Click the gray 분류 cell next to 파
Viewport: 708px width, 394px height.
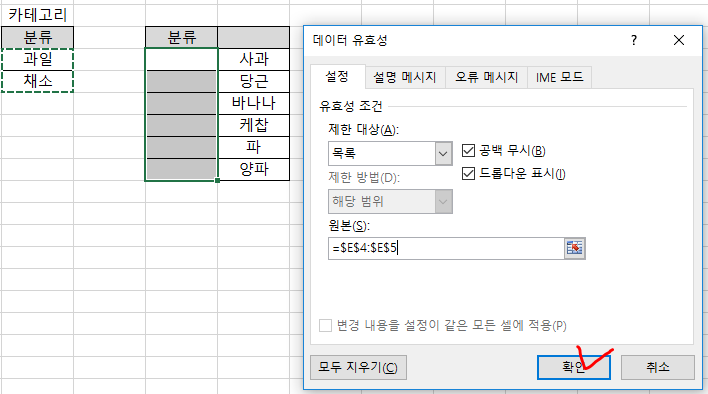[182, 147]
